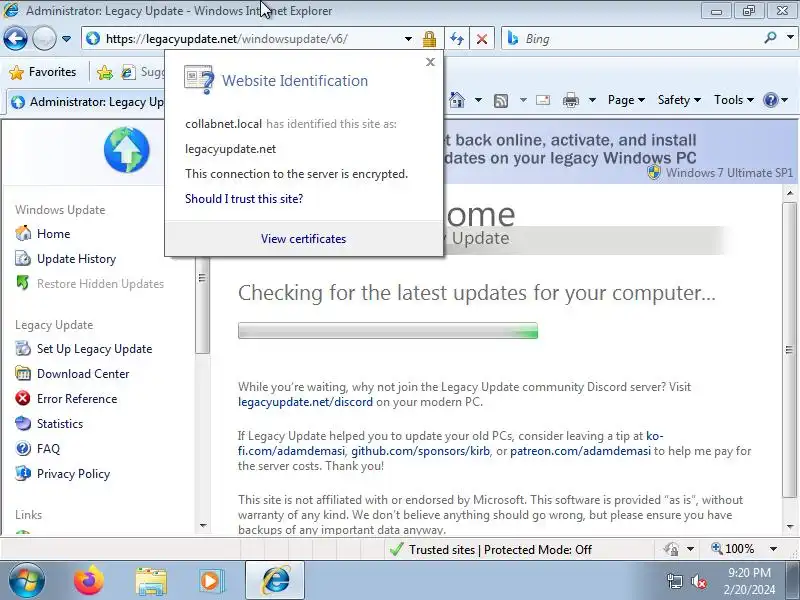Click the Download Center icon
This screenshot has width=800, height=600.
click(22, 373)
